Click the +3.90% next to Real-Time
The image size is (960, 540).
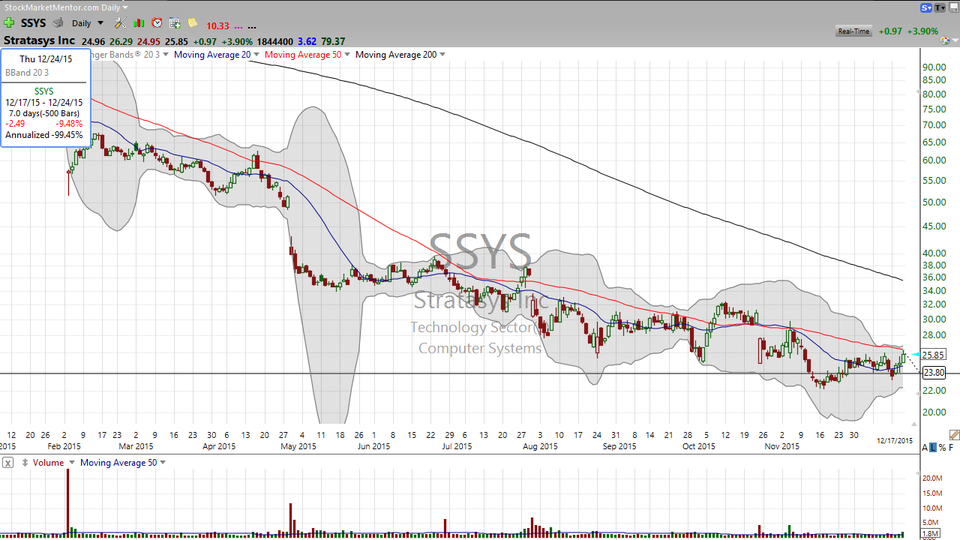923,31
